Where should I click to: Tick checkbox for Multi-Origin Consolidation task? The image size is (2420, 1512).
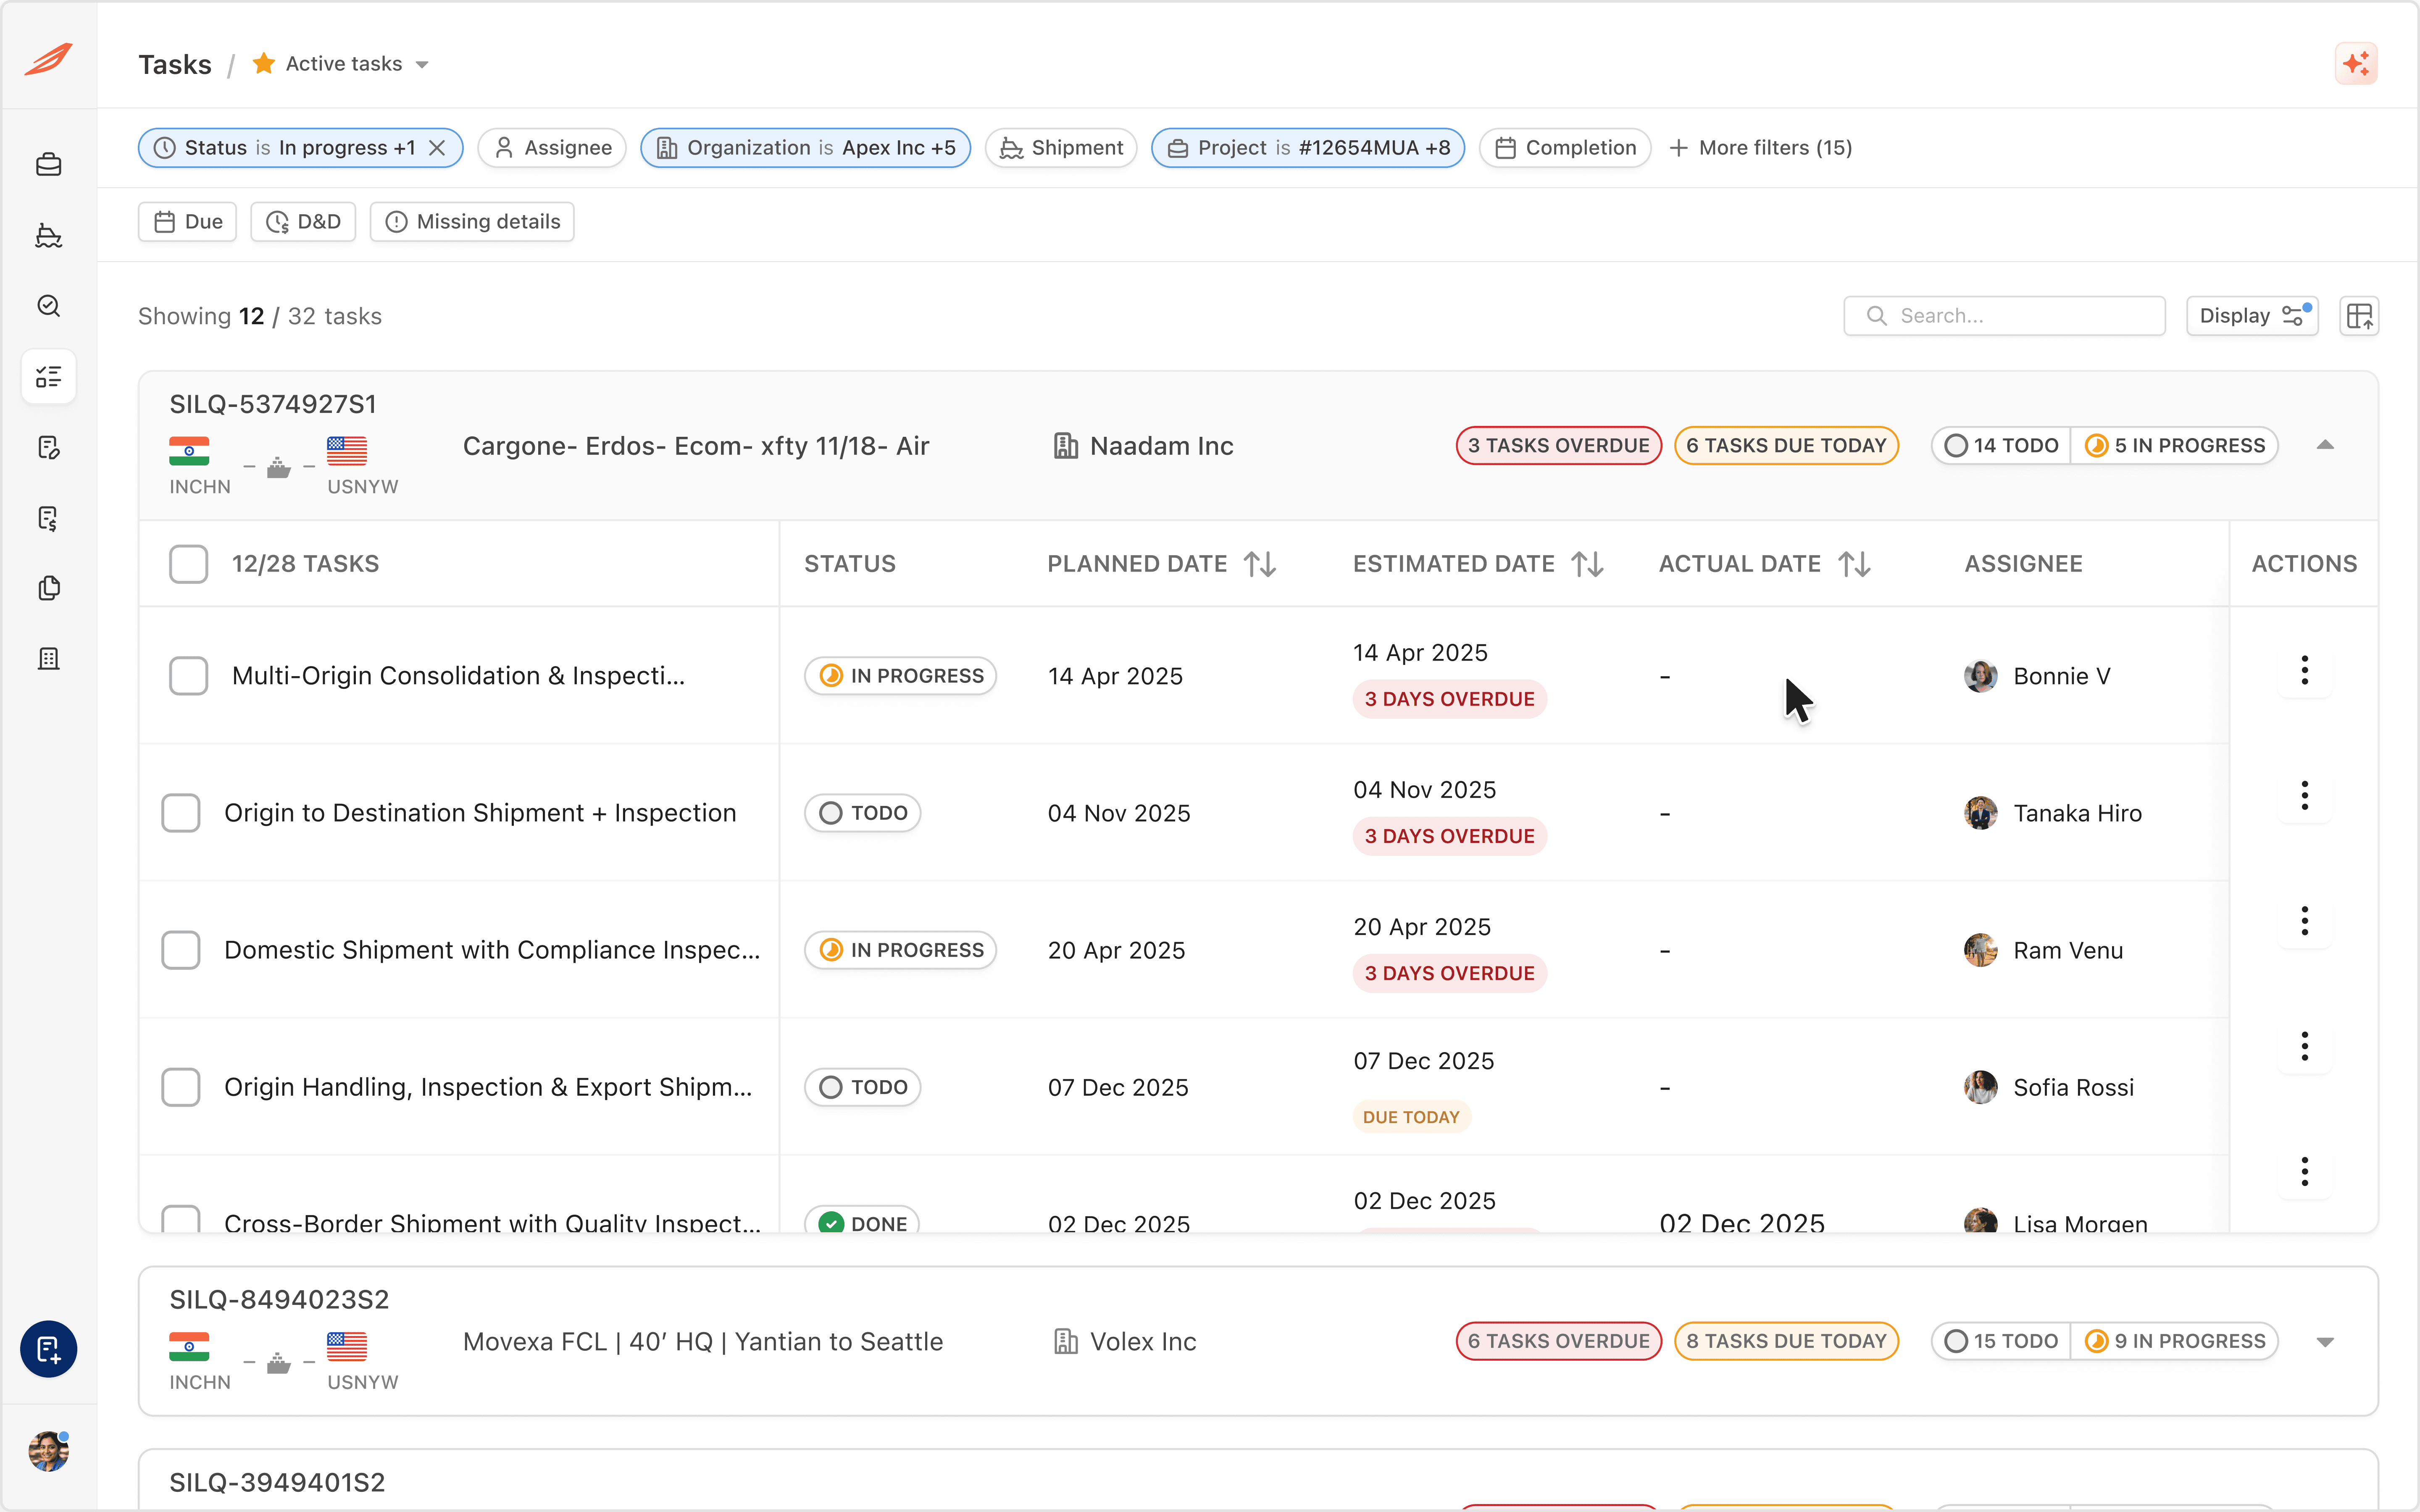click(188, 676)
